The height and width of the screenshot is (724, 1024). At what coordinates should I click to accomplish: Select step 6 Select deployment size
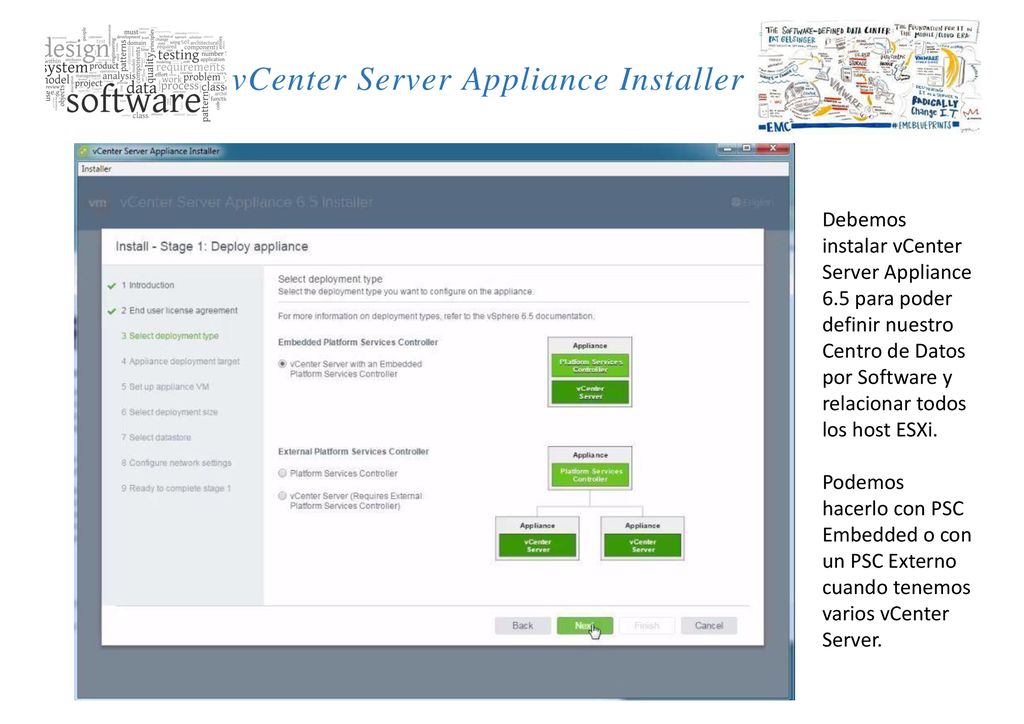(x=169, y=413)
